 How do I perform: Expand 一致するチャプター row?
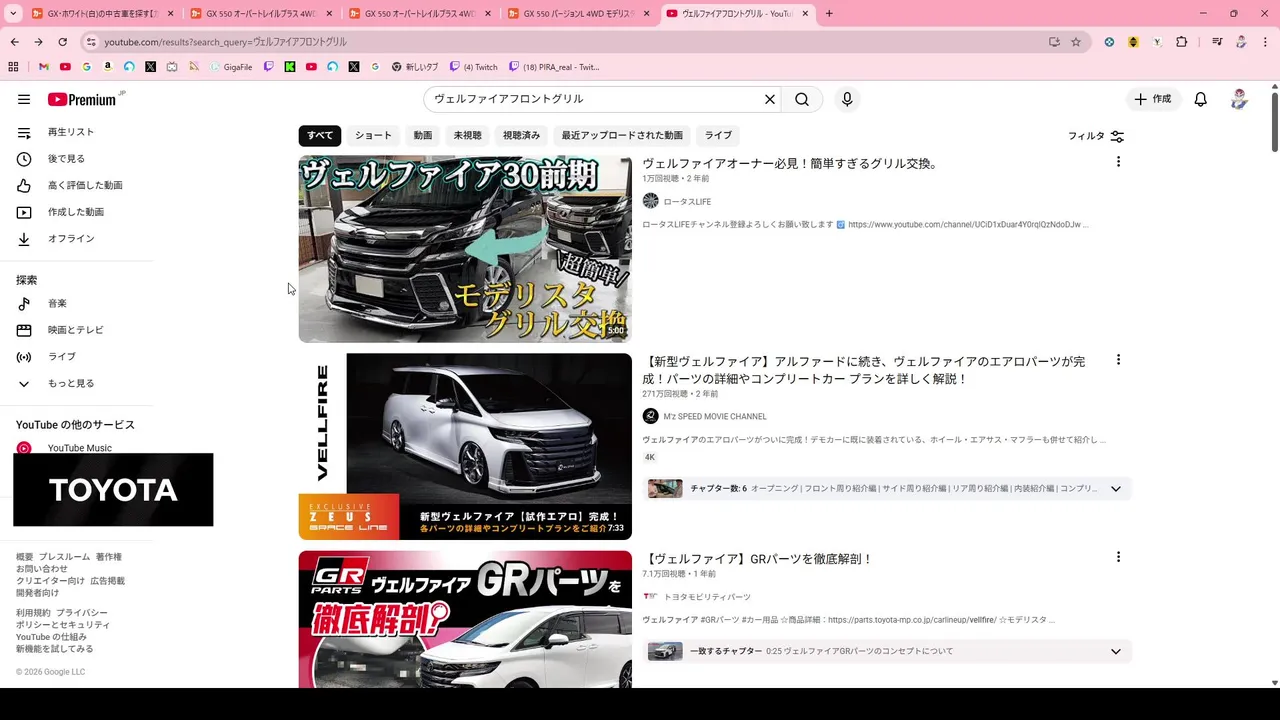pos(886,651)
